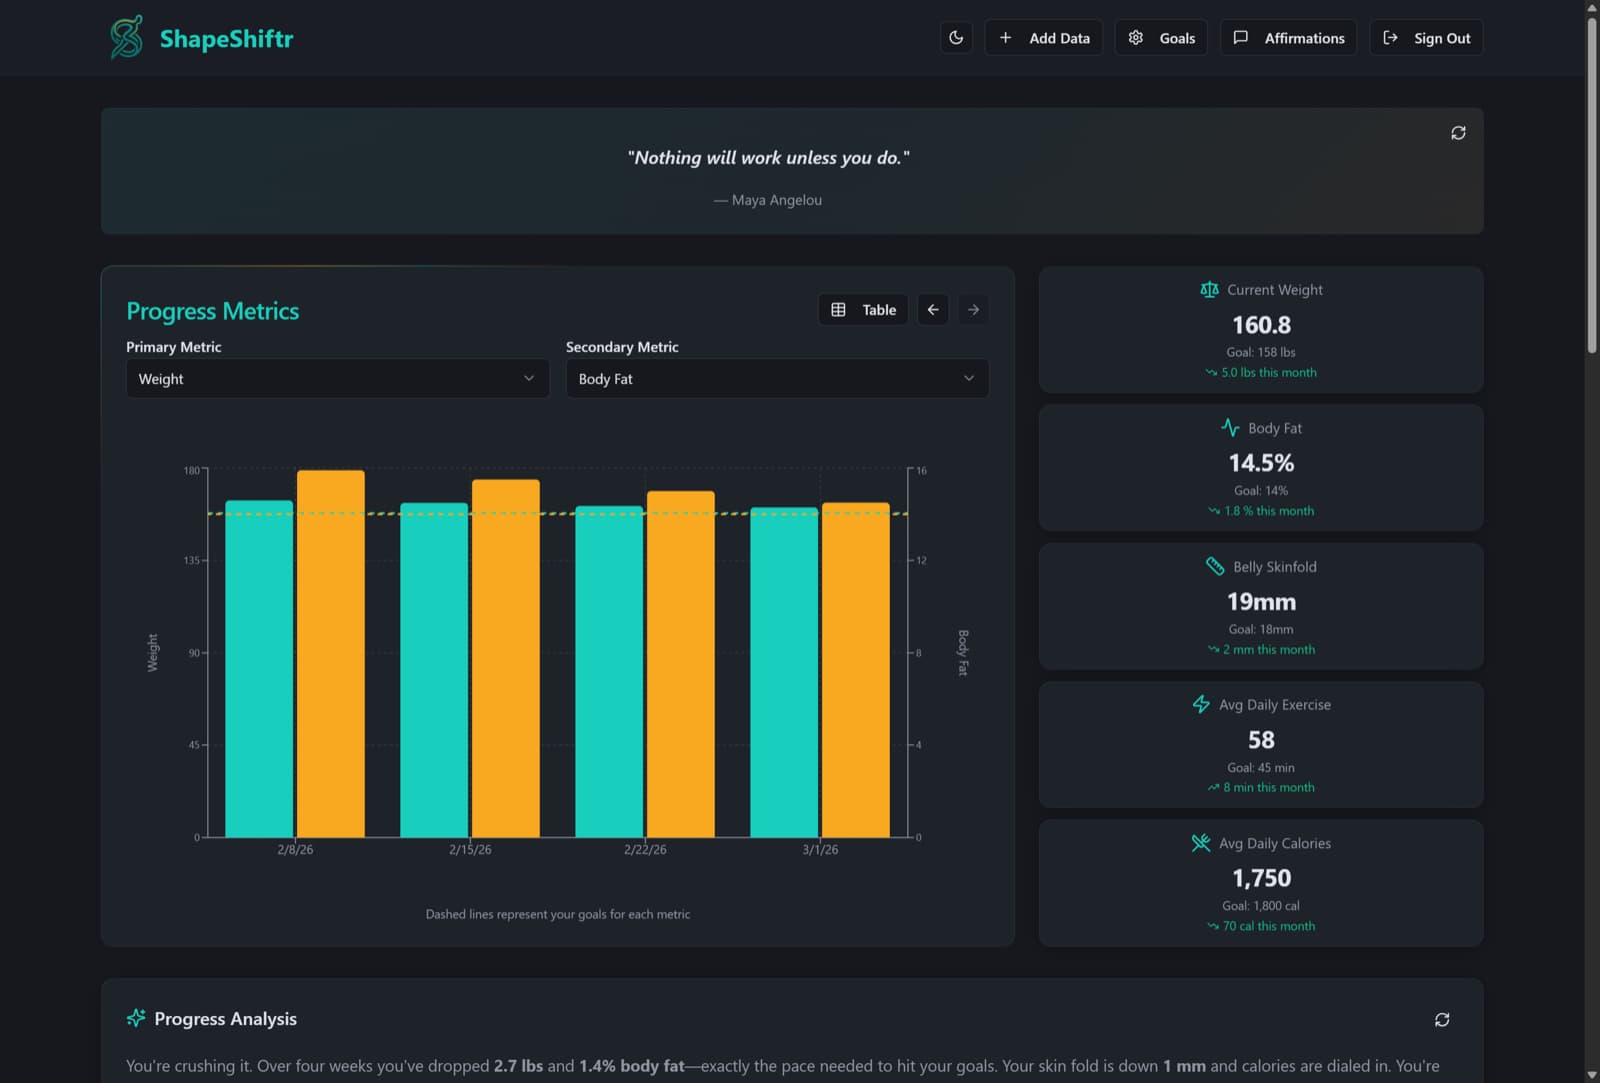
Task: Refresh the motivational quote
Action: [x=1458, y=133]
